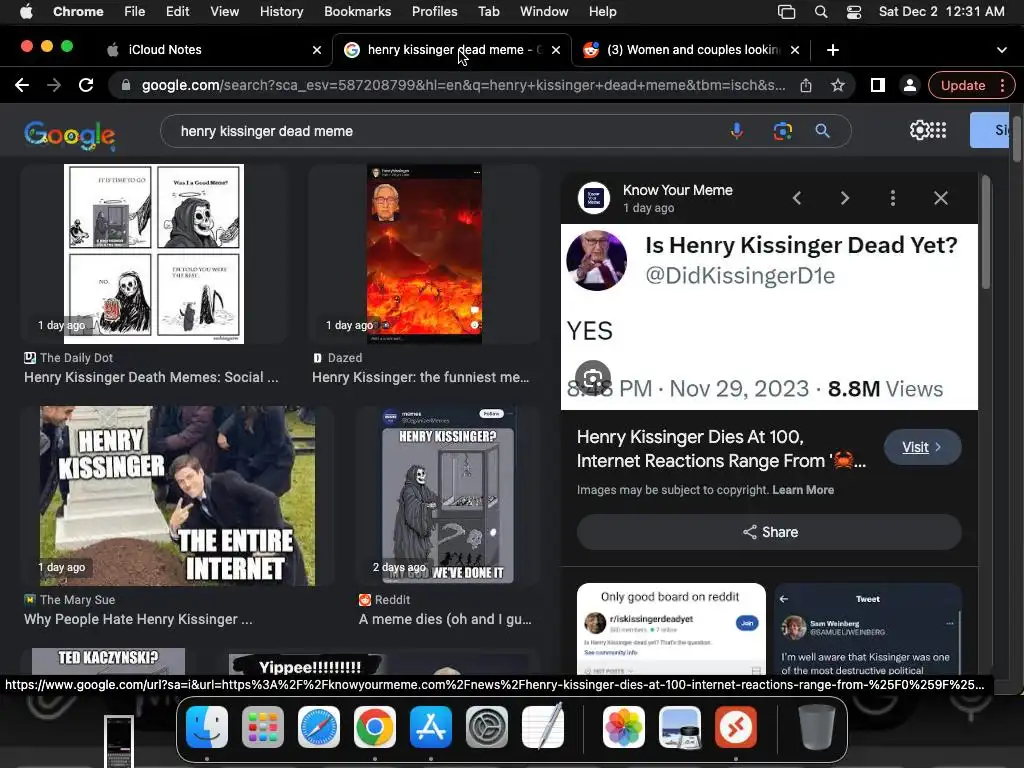Screen dimensions: 1024x768
Task: Click the search box with henry kissinger query
Action: 444,131
